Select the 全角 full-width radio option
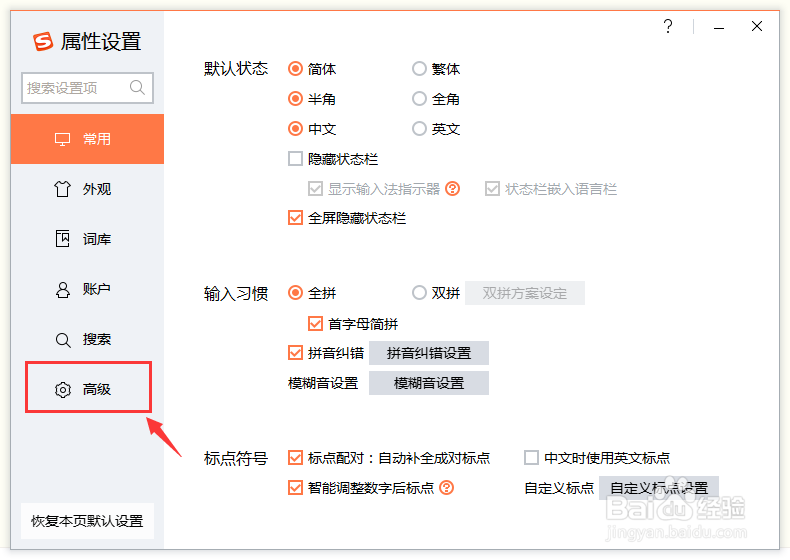The width and height of the screenshot is (790, 560). tap(419, 99)
